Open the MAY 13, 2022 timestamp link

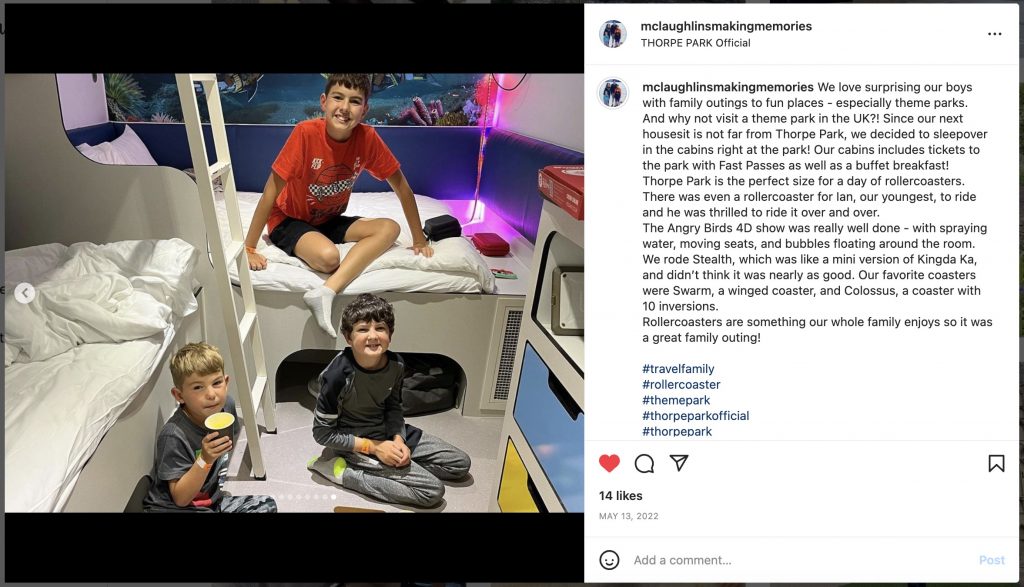[628, 516]
